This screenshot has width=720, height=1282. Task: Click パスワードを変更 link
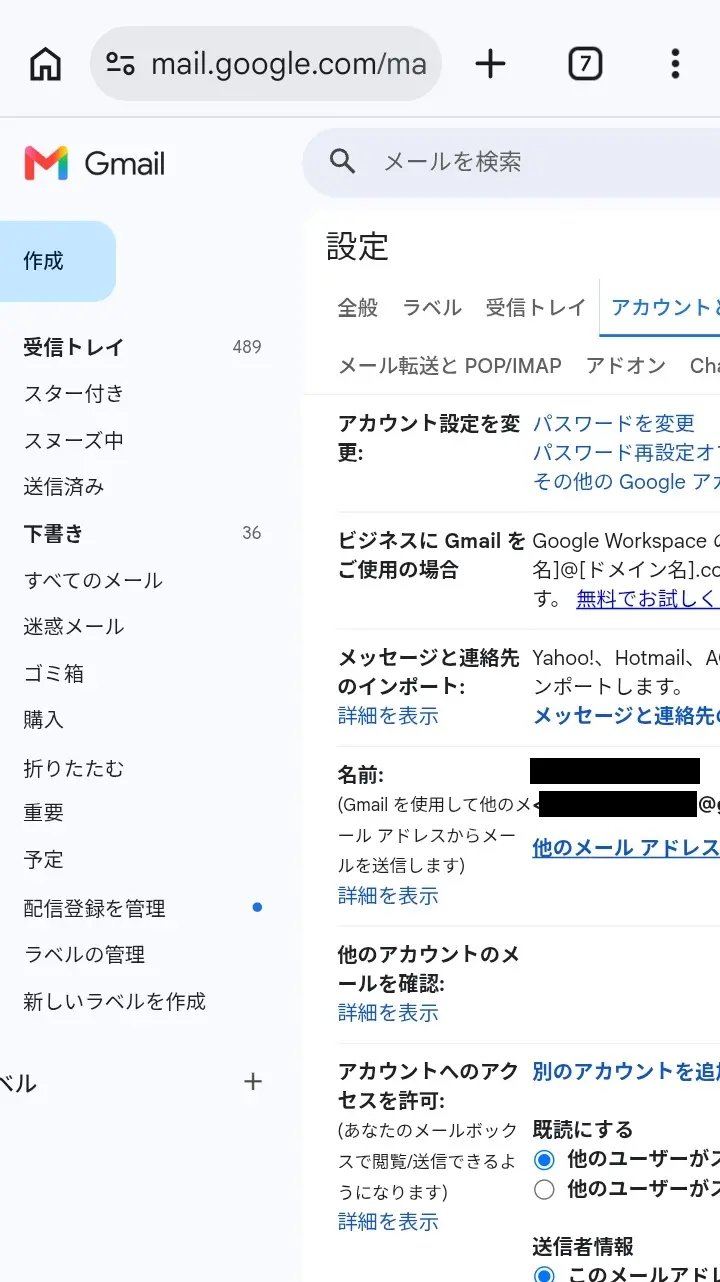(x=613, y=423)
